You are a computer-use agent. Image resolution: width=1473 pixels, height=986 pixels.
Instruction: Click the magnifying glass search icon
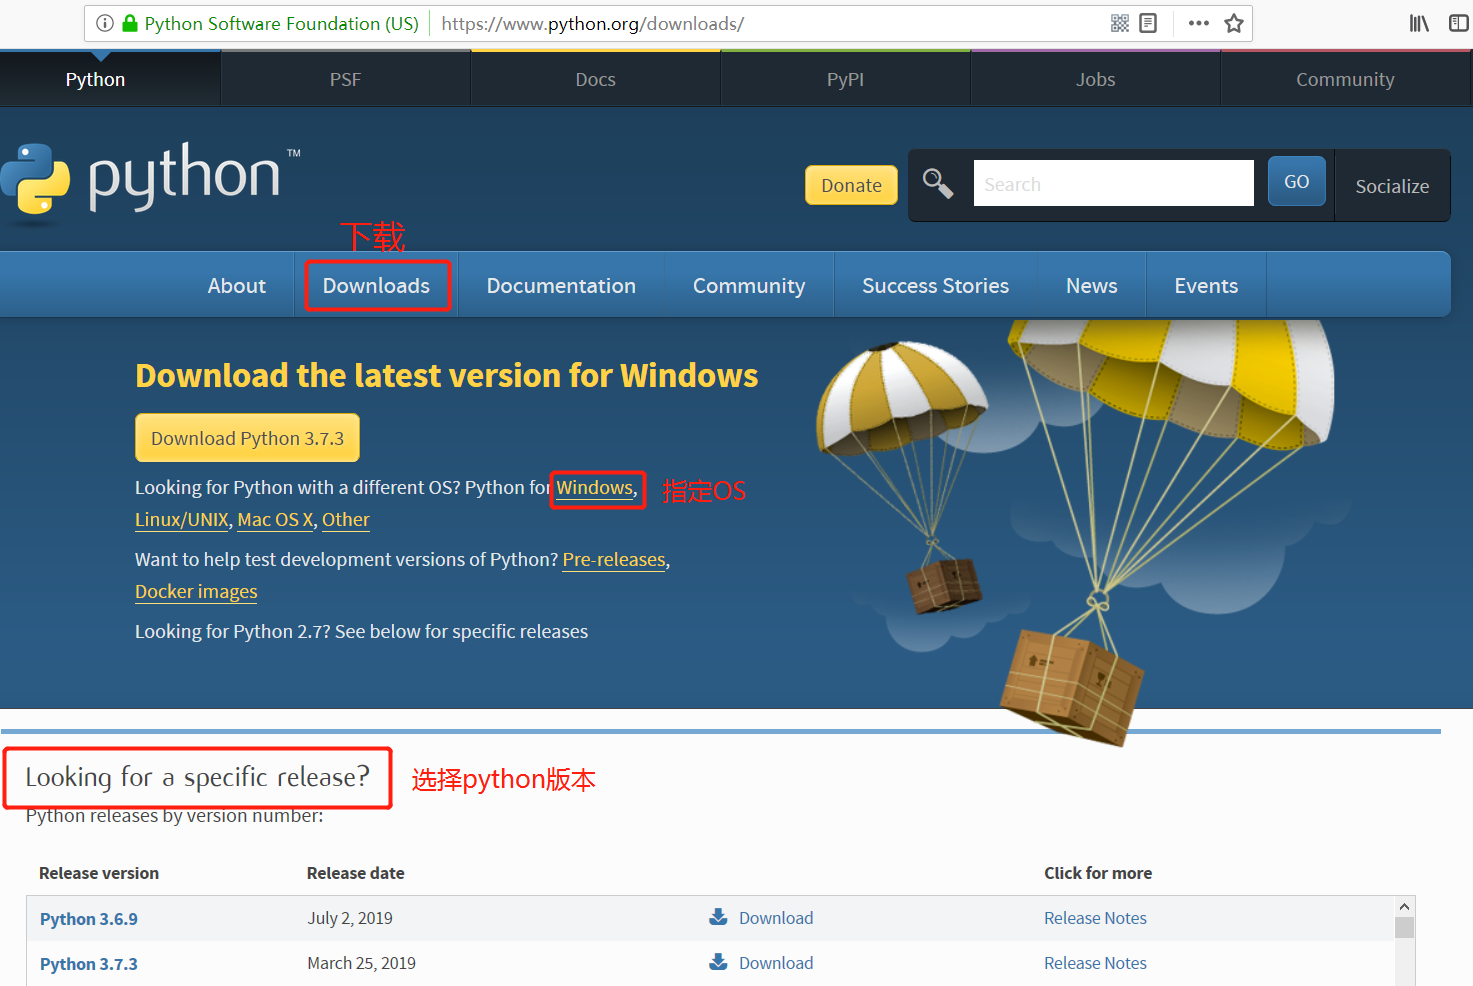tap(938, 184)
